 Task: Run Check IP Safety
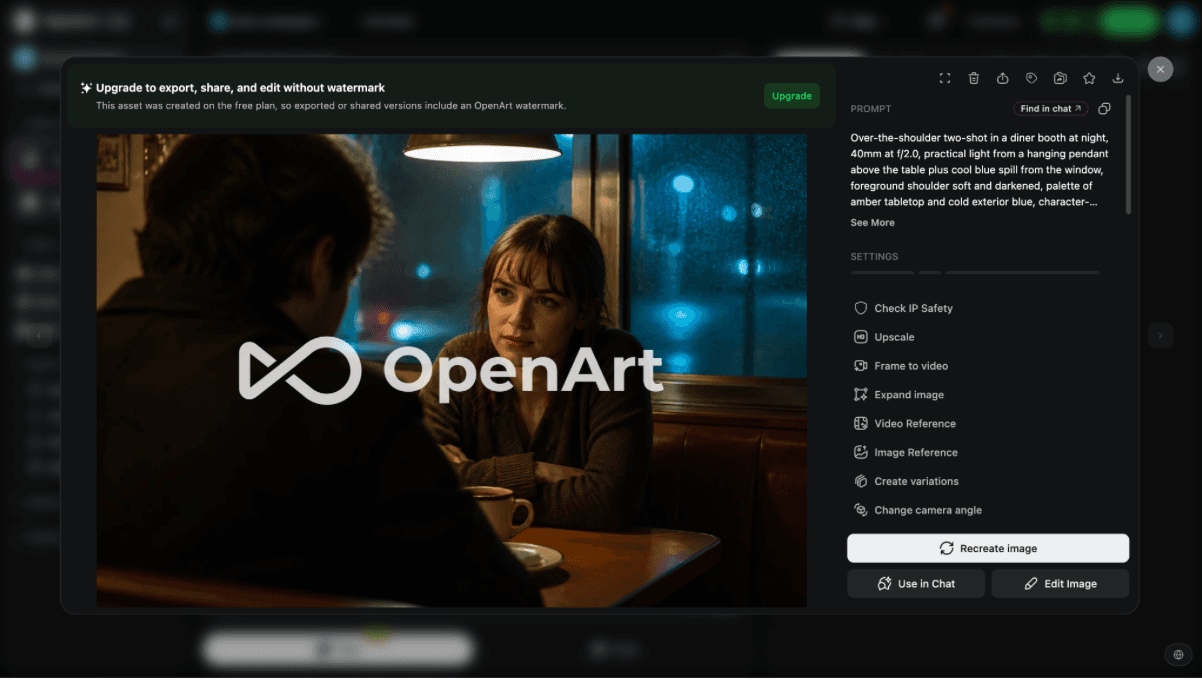click(x=903, y=308)
